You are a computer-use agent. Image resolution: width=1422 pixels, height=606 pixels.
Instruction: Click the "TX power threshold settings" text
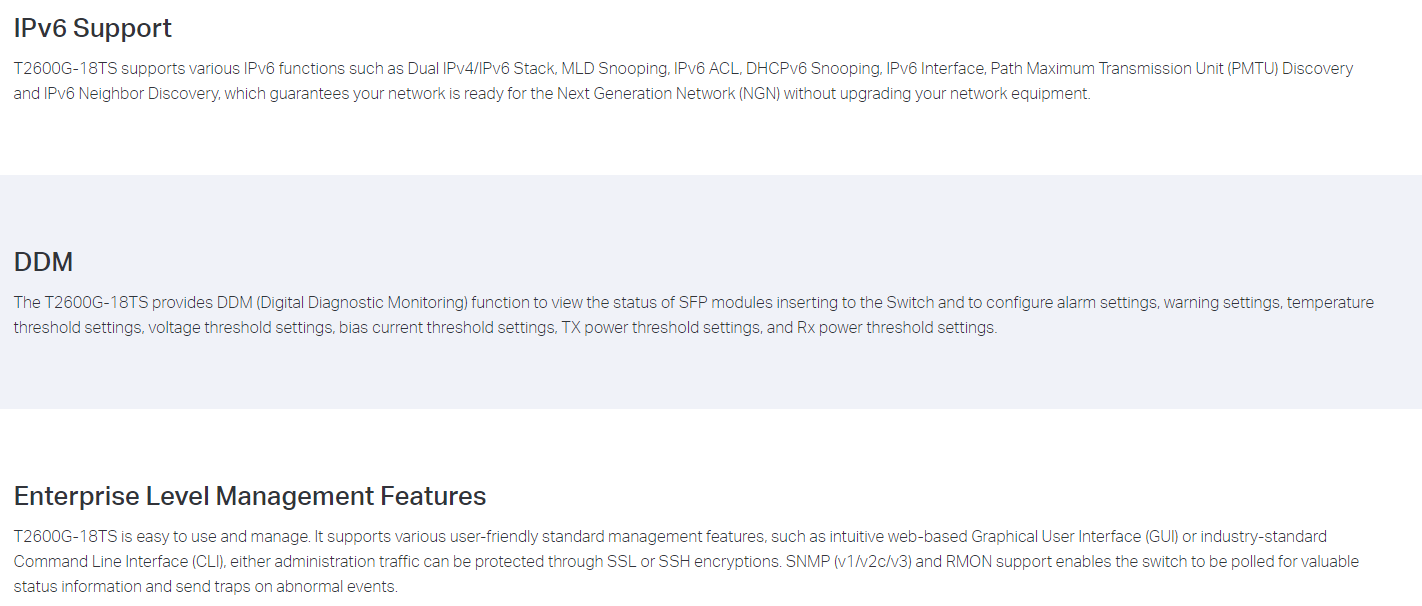coord(660,328)
